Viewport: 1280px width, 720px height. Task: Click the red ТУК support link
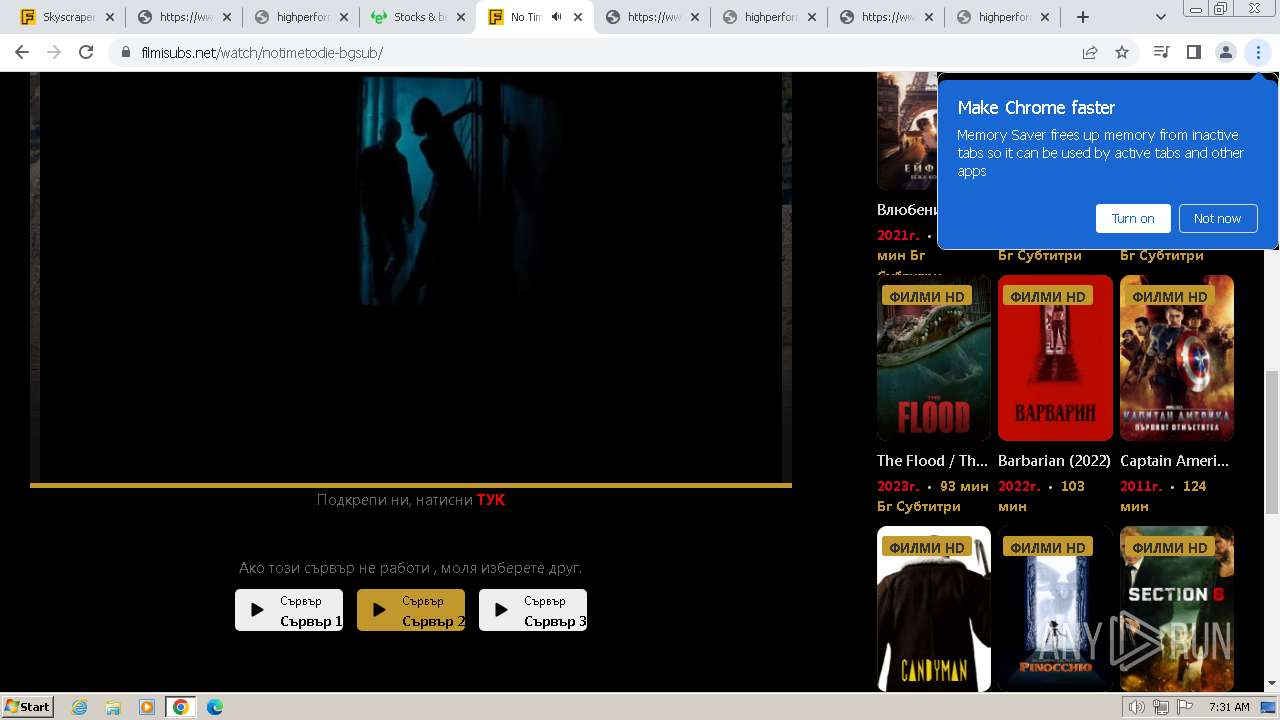[491, 500]
